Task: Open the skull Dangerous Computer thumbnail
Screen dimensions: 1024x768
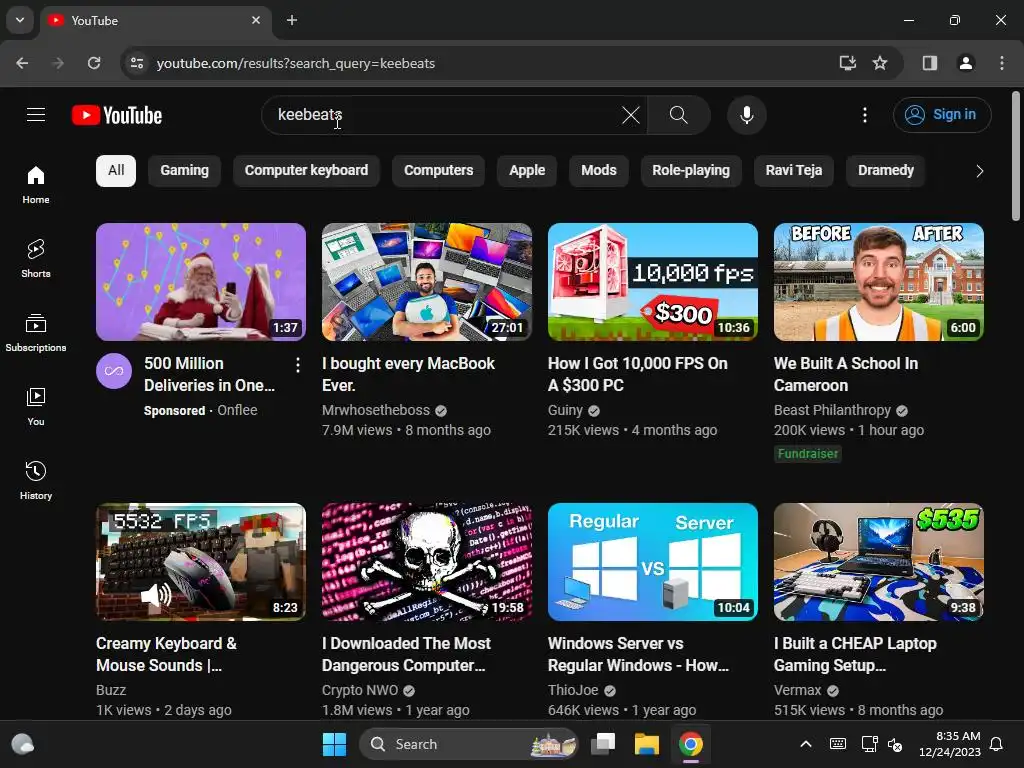Action: point(426,562)
